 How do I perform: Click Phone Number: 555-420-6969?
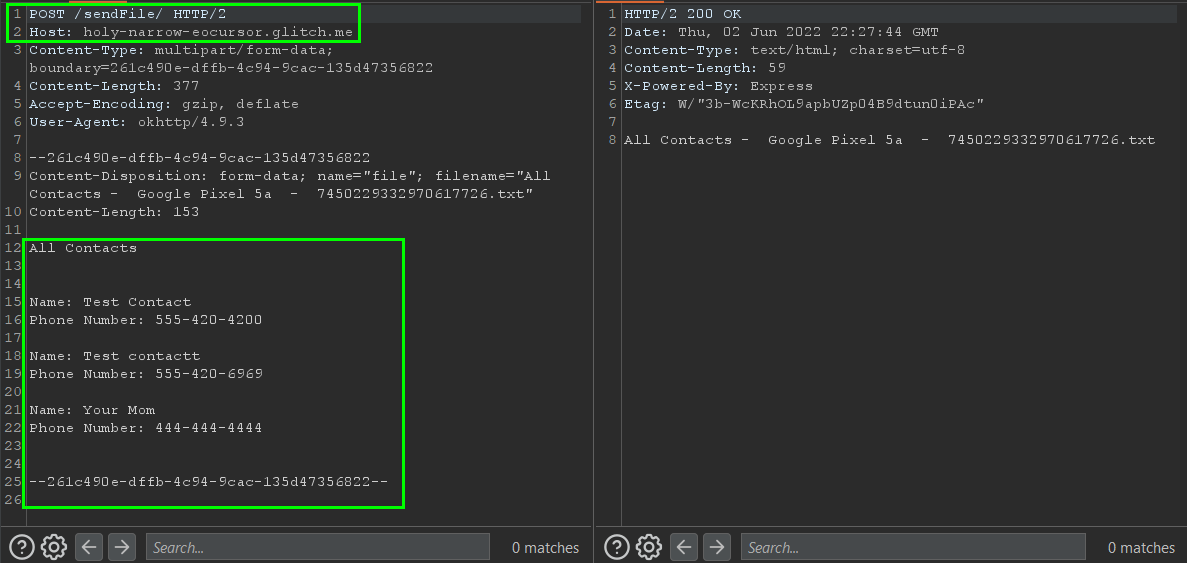(145, 375)
